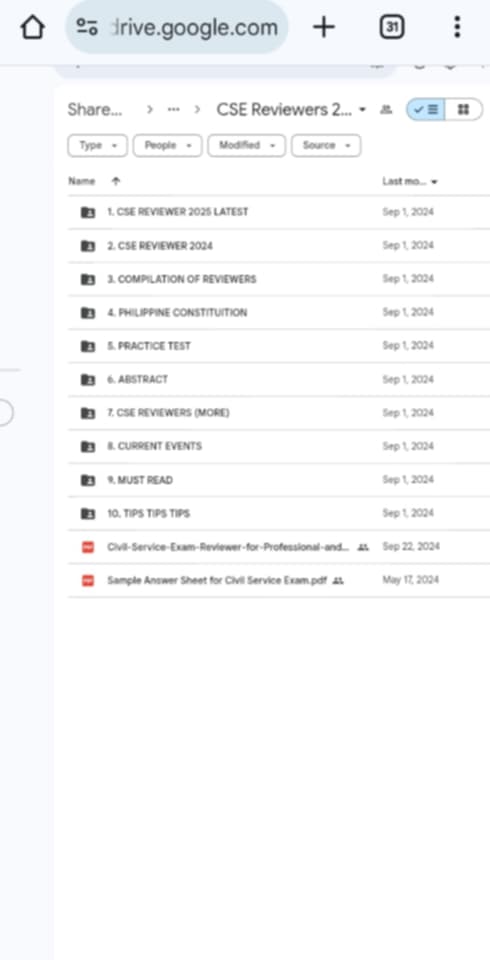Open the Last modified column sort menu
Screen dimensions: 490x960
410,181
